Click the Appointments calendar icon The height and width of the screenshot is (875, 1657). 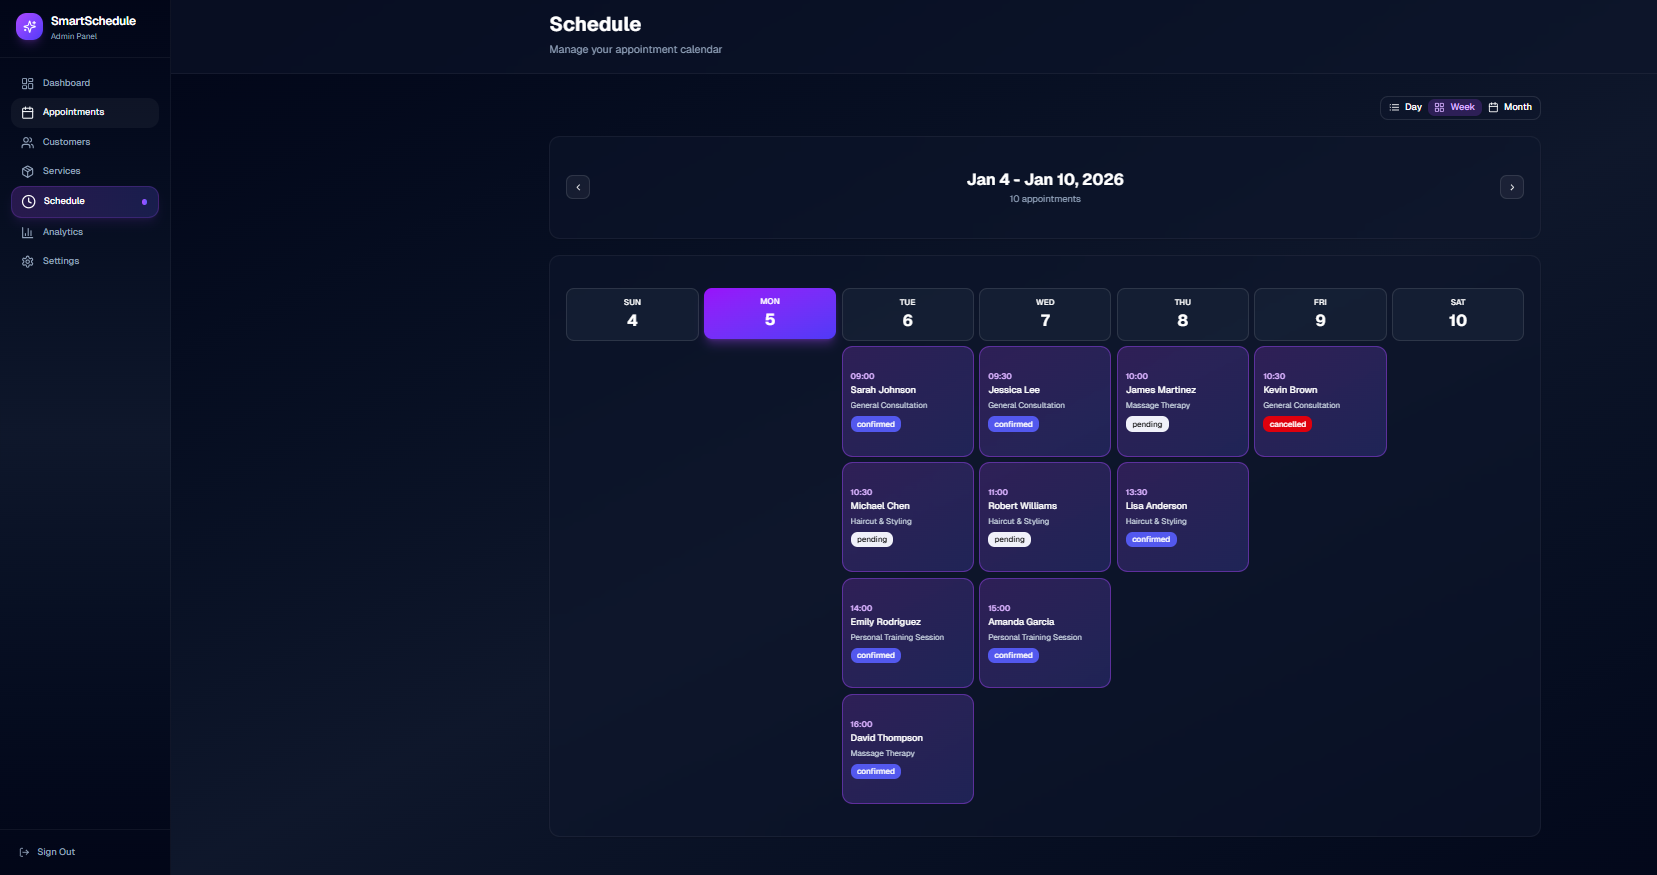tap(28, 113)
